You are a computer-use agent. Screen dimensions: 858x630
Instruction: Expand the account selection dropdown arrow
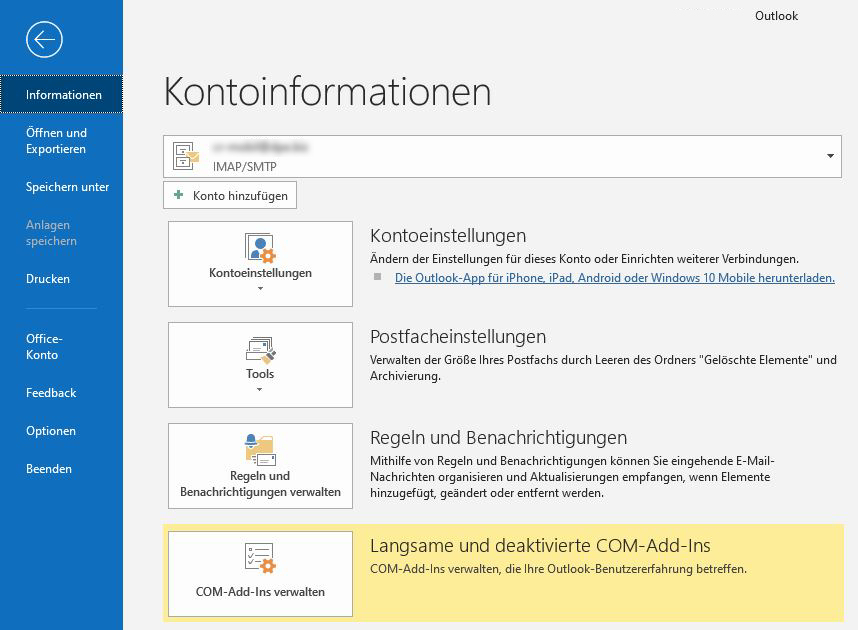tap(830, 156)
